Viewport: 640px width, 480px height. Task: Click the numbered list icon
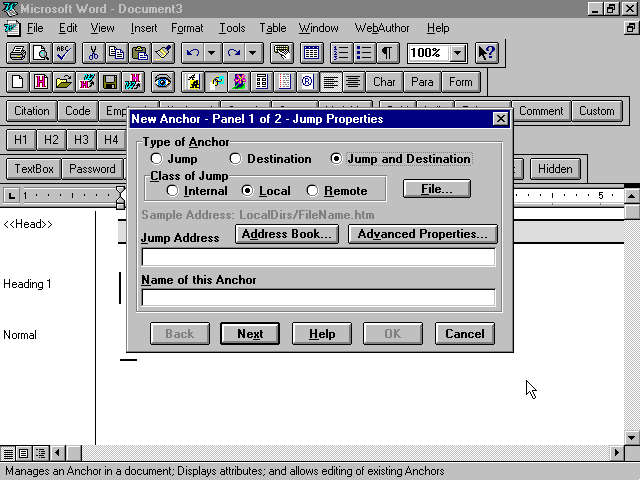(x=340, y=53)
